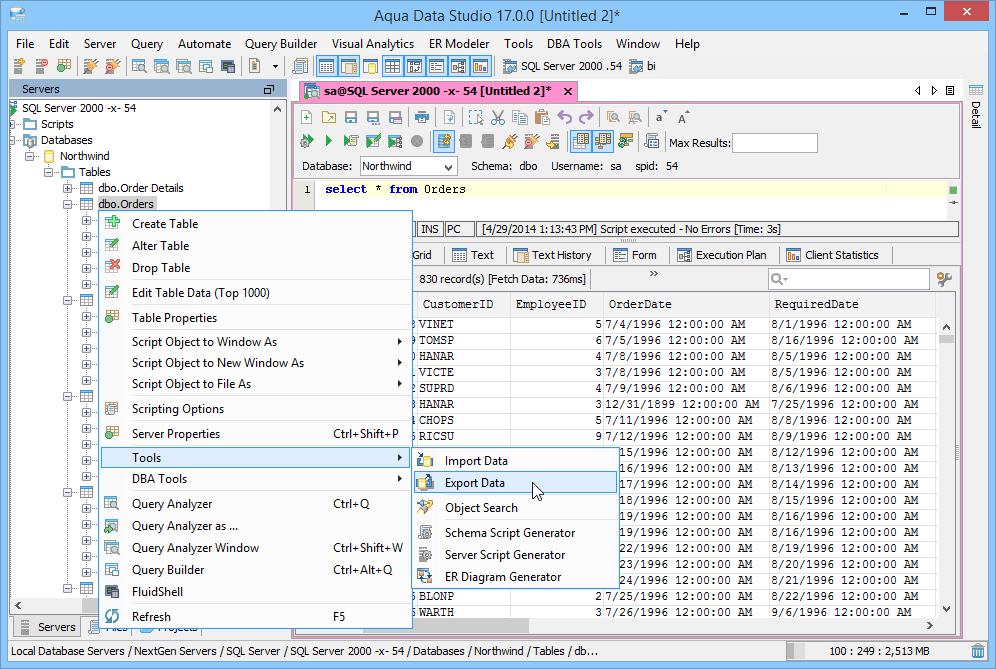This screenshot has height=669, width=996.
Task: Click the tab list icon right of tab arrows
Action: [x=950, y=91]
